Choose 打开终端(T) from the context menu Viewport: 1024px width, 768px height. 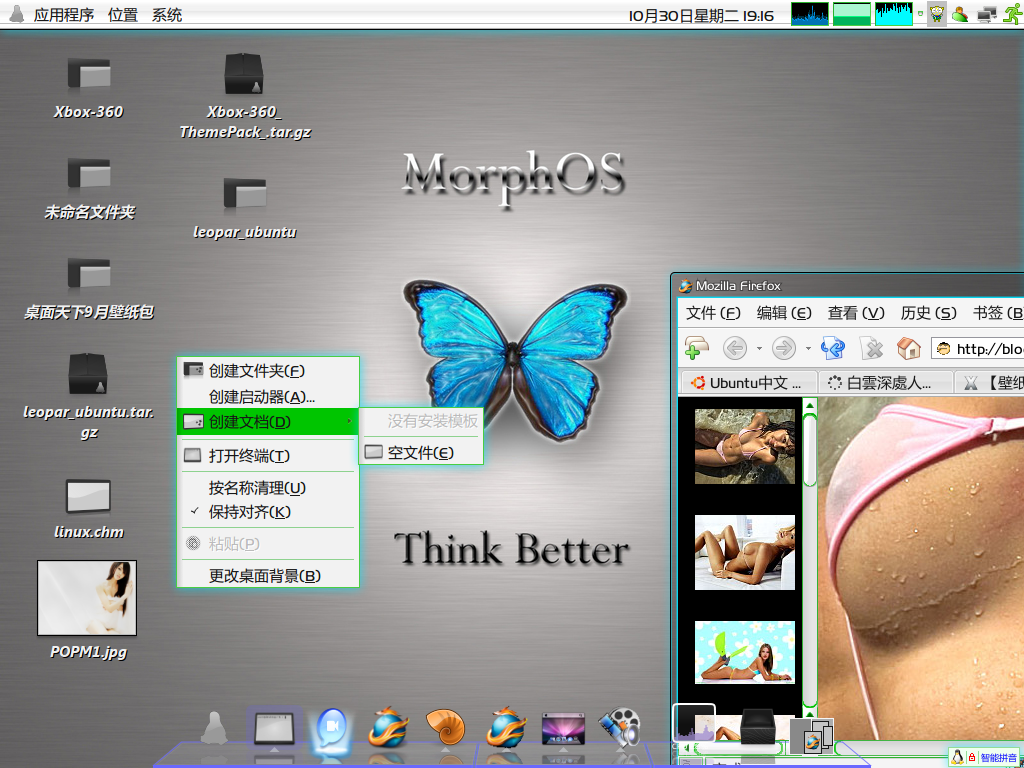[268, 456]
